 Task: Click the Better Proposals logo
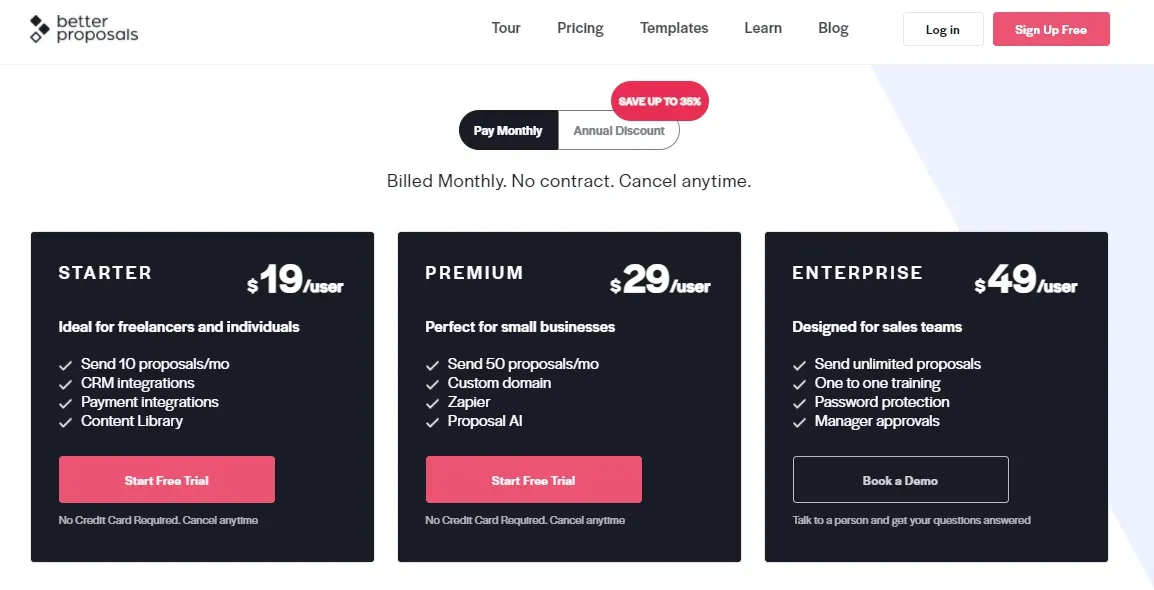click(83, 30)
